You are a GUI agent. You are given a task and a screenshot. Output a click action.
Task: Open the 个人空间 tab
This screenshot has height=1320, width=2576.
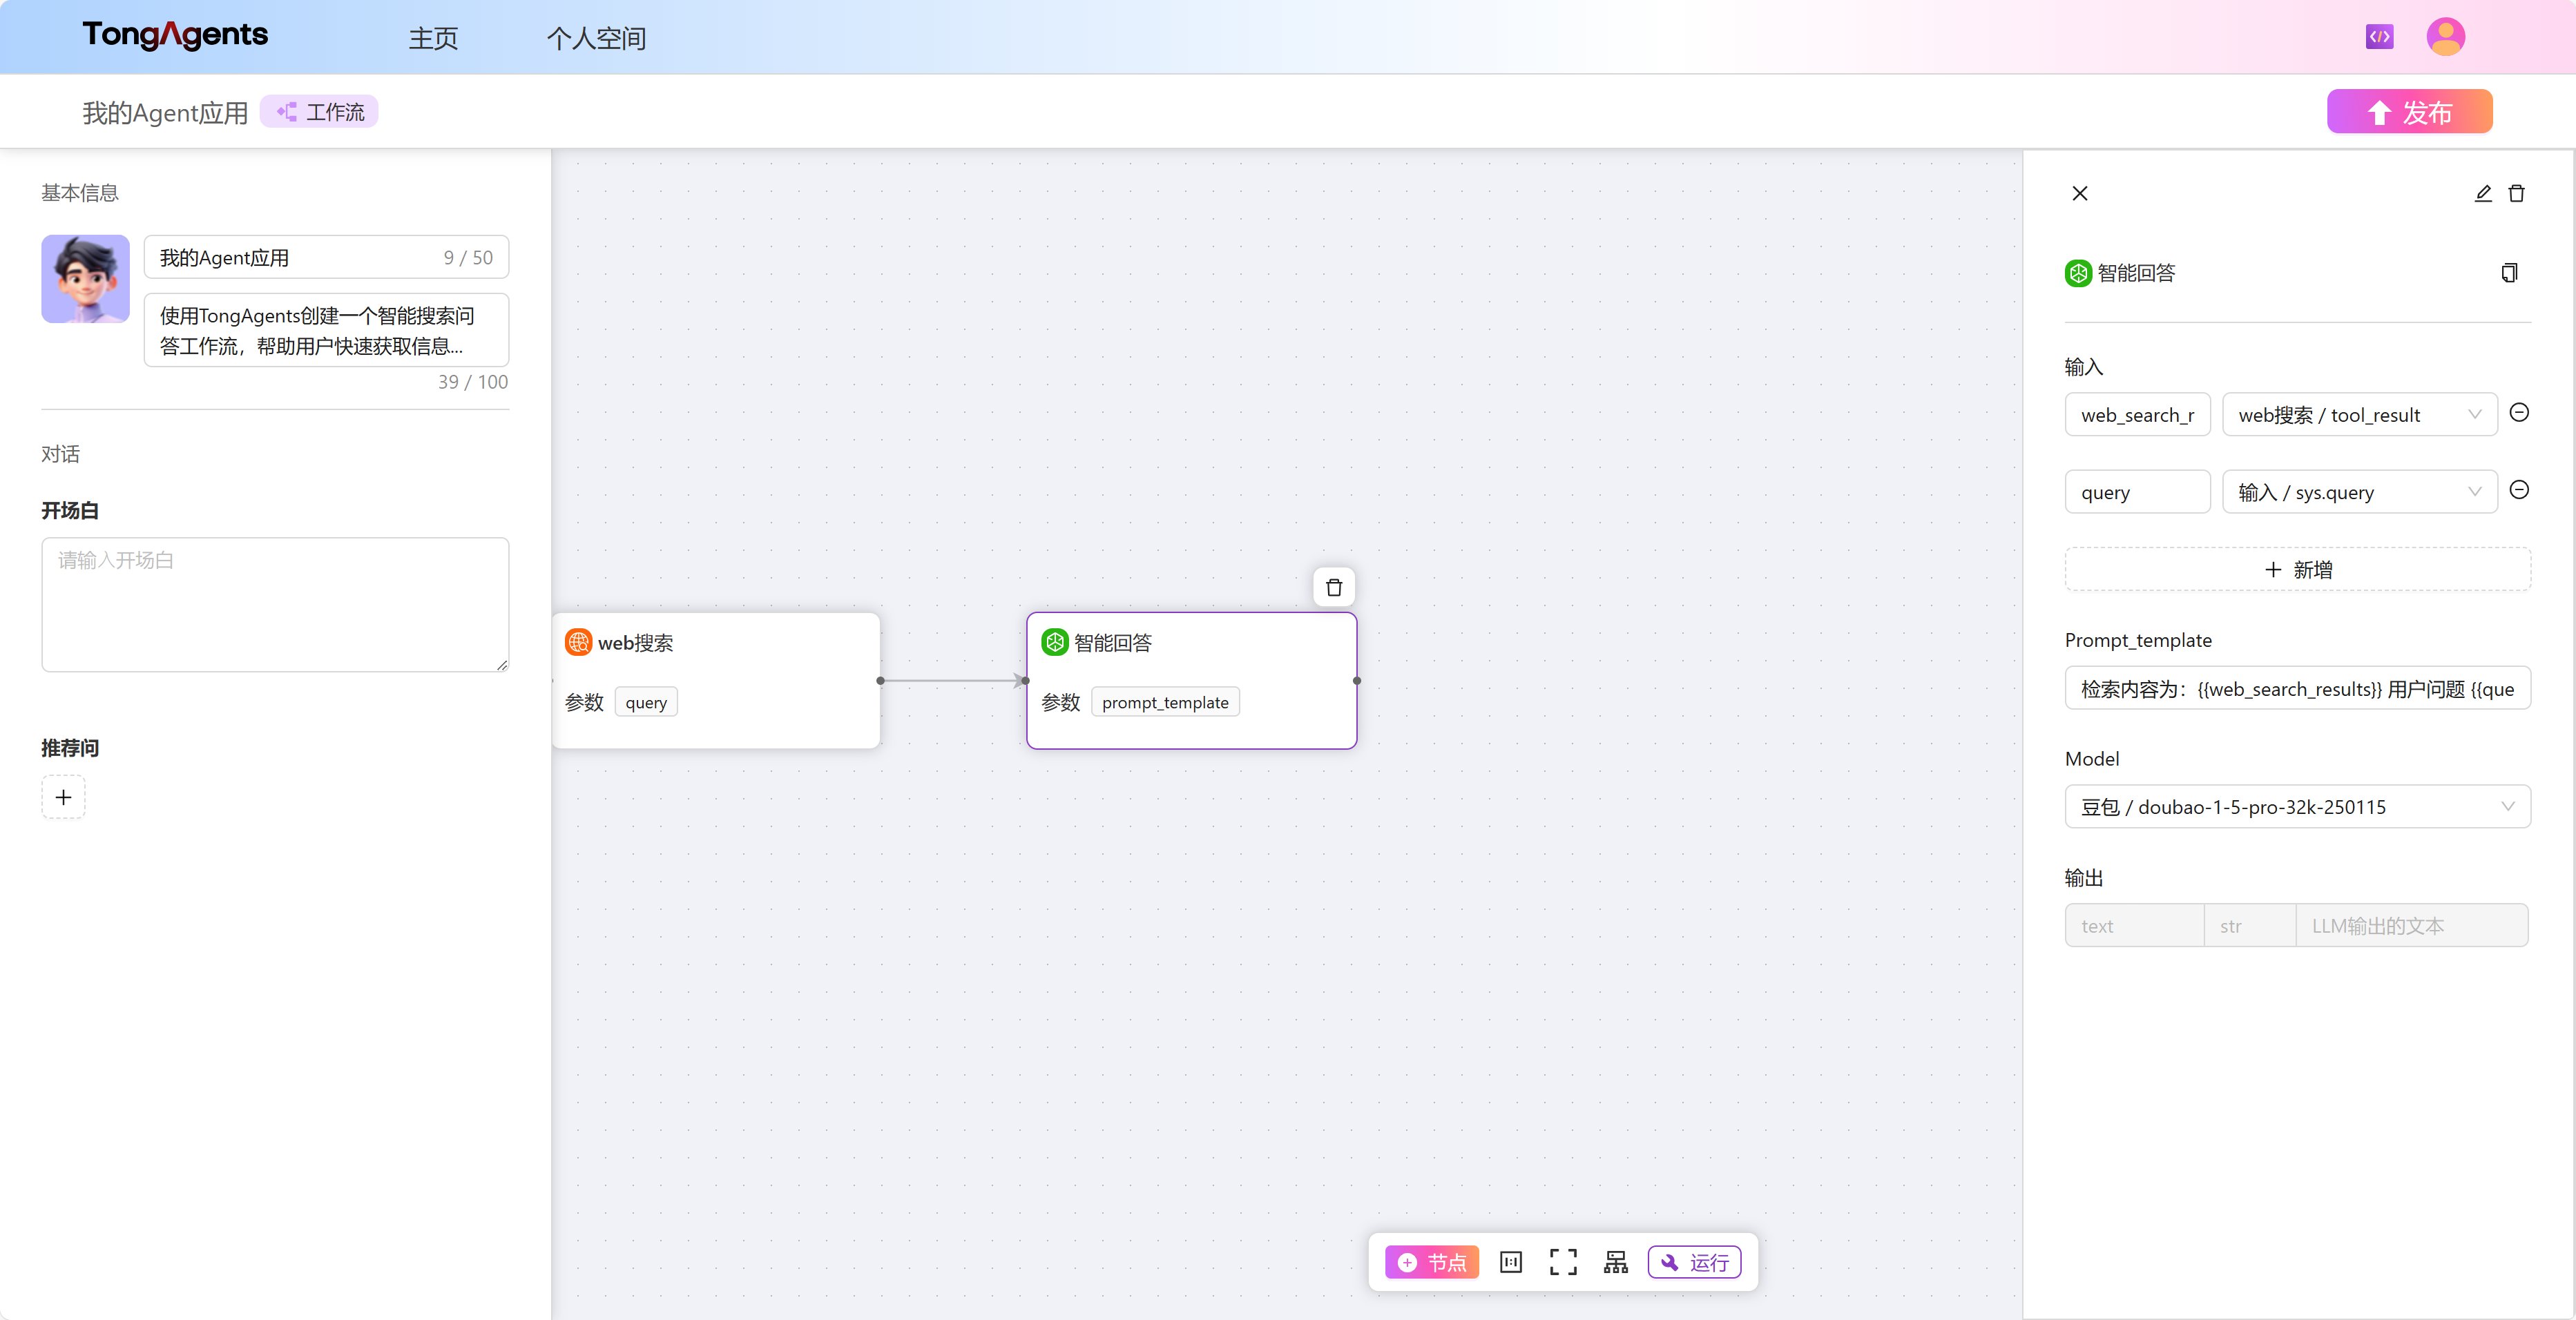coord(596,38)
